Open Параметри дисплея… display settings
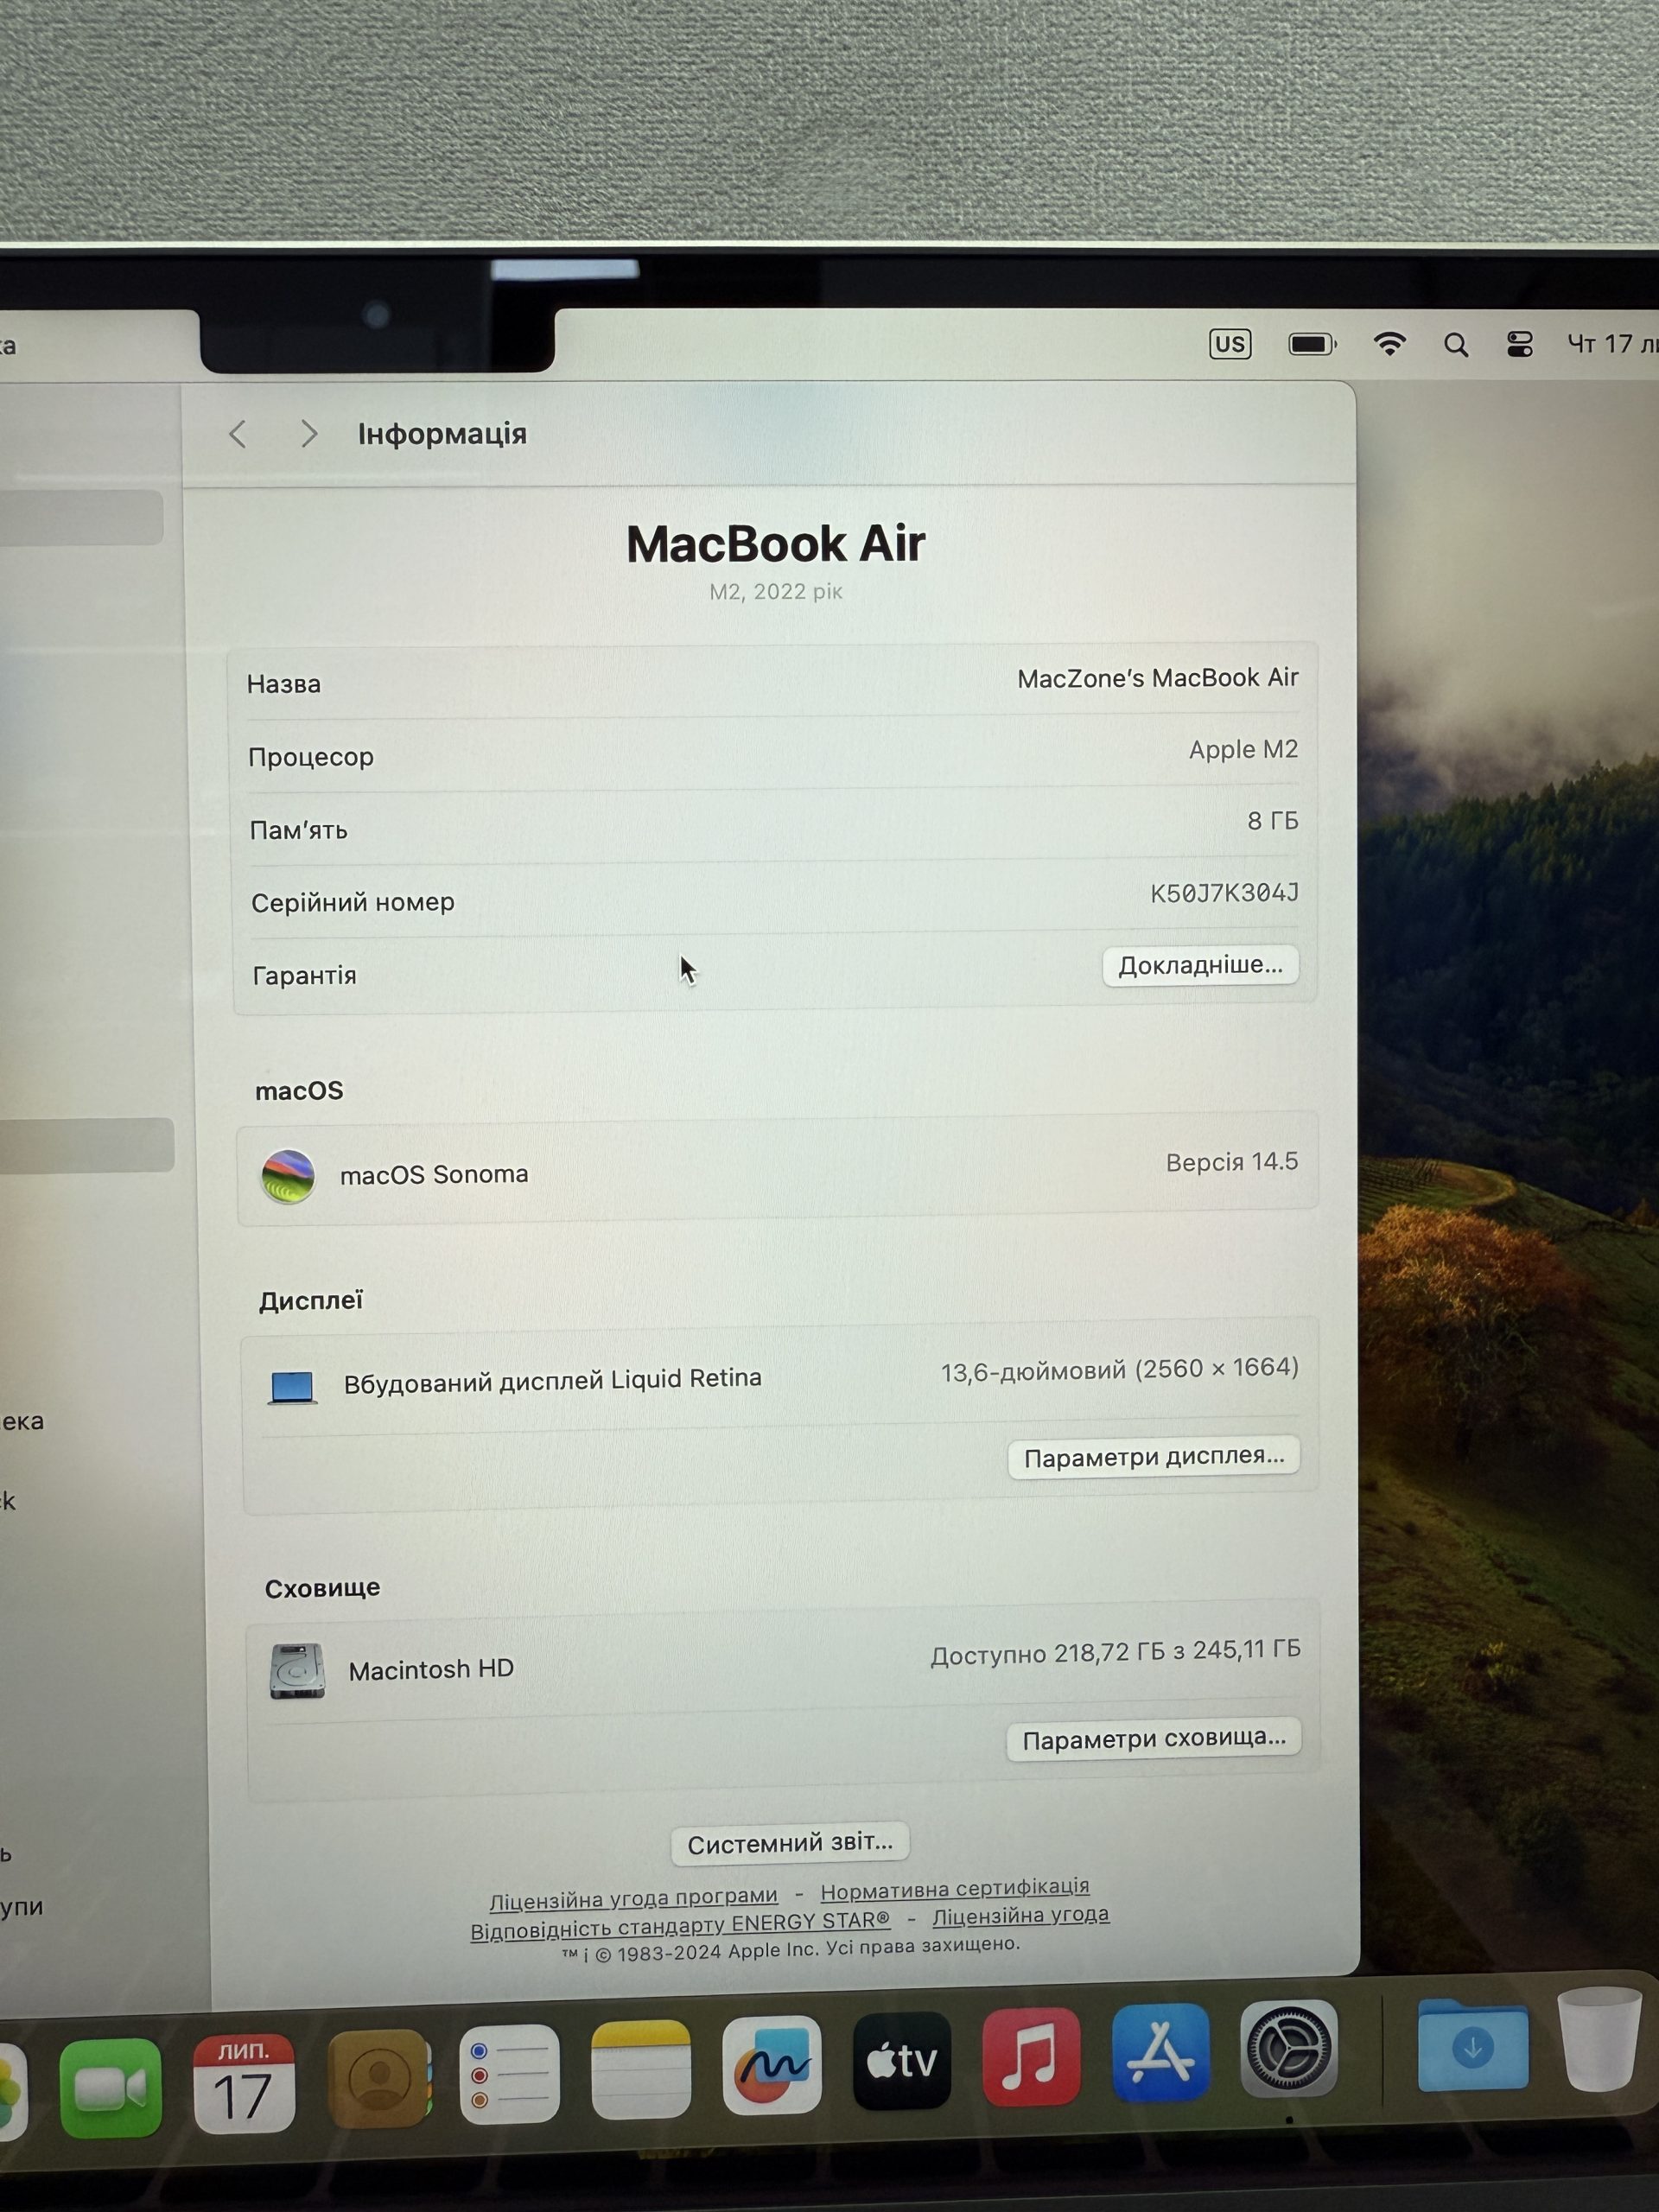This screenshot has height=2212, width=1659. (1154, 1457)
